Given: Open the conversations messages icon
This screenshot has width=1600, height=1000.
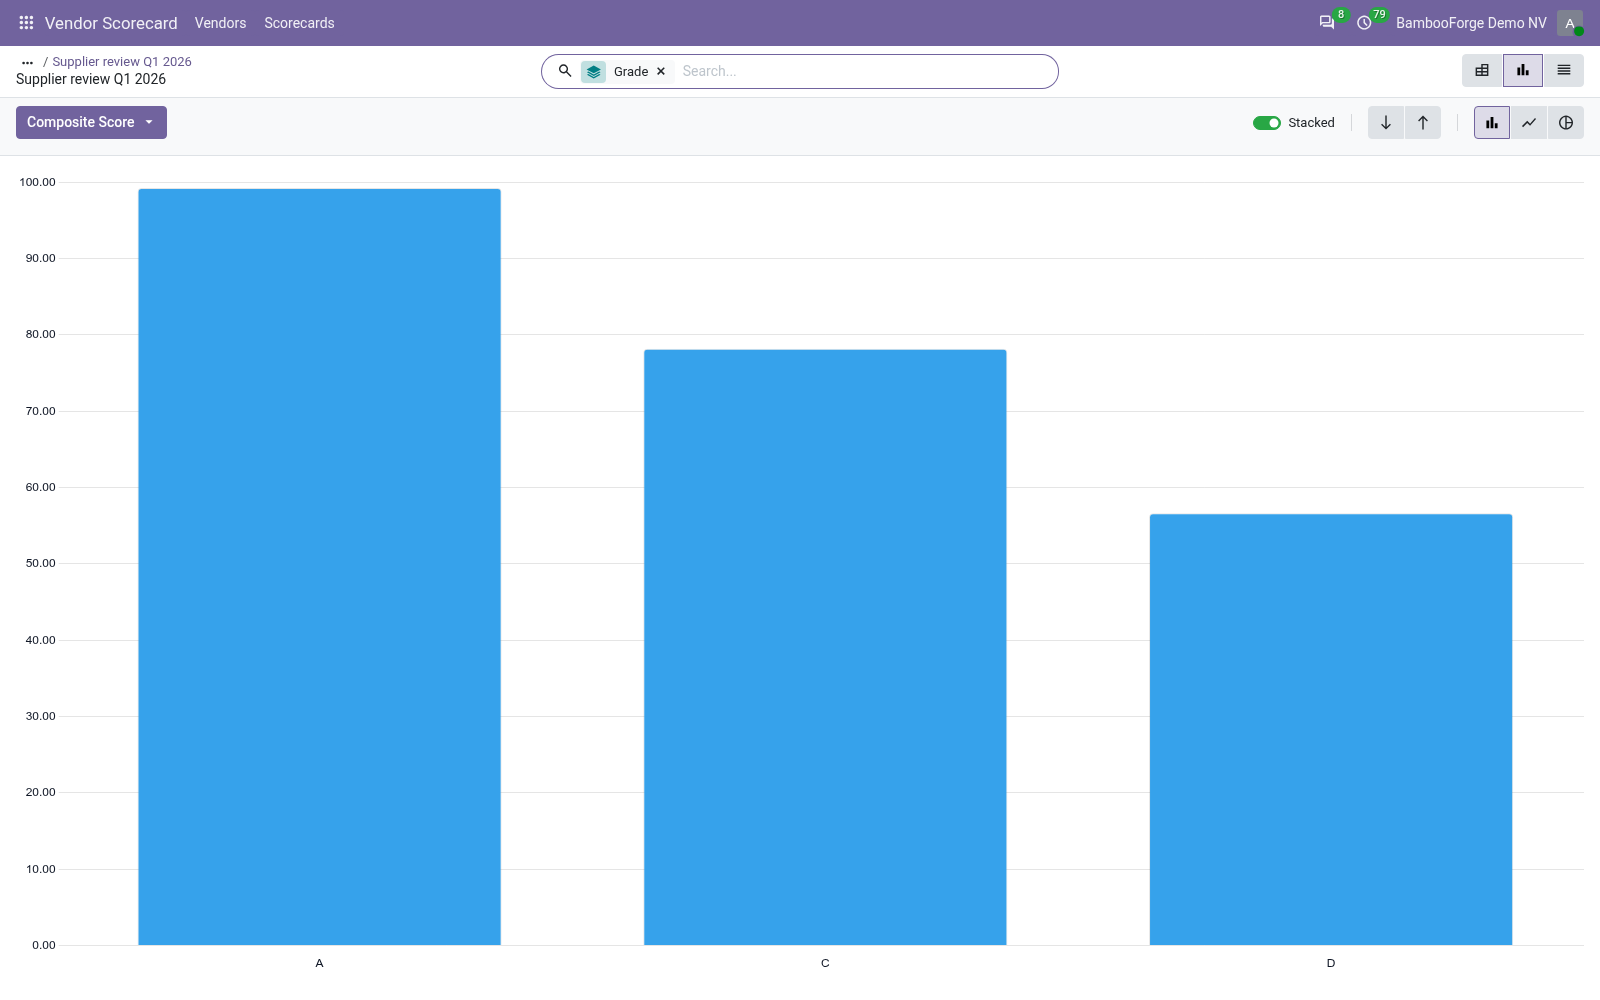Looking at the screenshot, I should point(1327,22).
